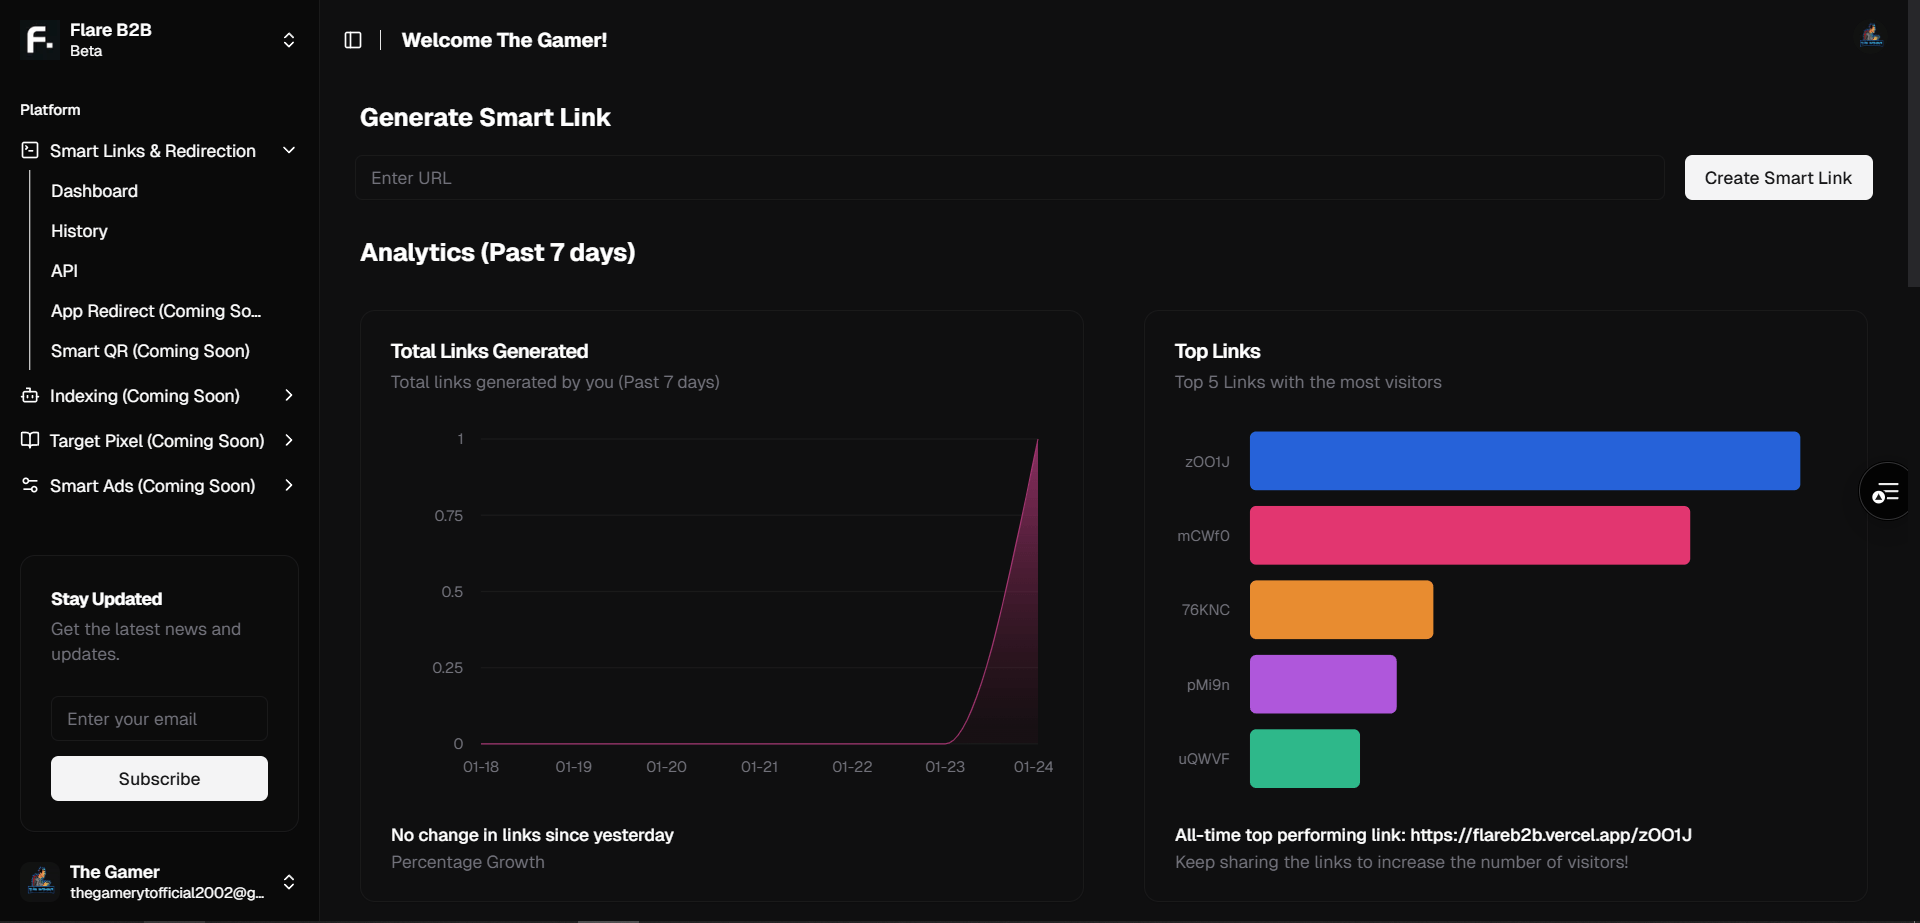1920x923 pixels.
Task: Click the Platform section label
Action: click(50, 110)
